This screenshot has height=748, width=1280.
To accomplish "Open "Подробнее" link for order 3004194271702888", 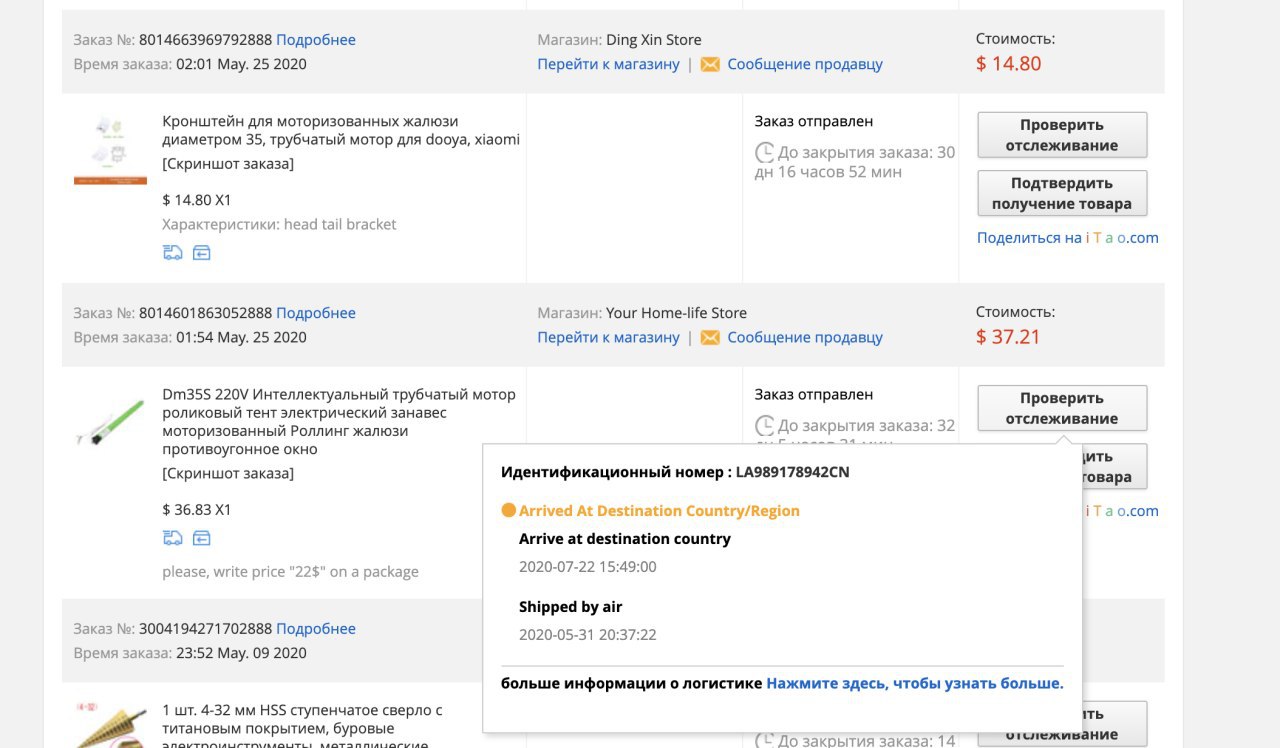I will [316, 629].
